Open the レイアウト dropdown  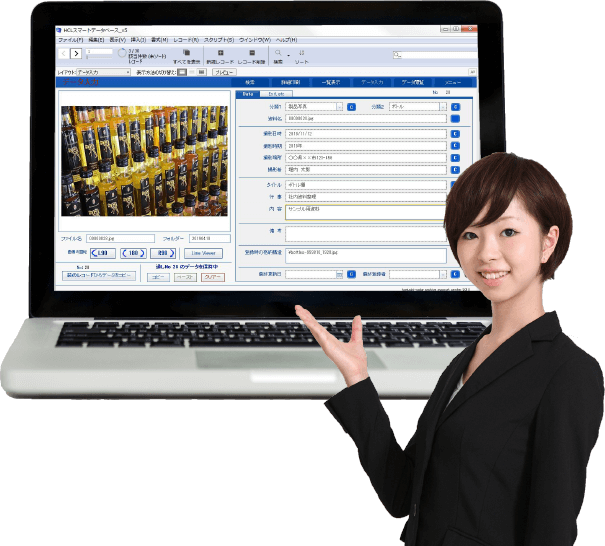pos(103,72)
